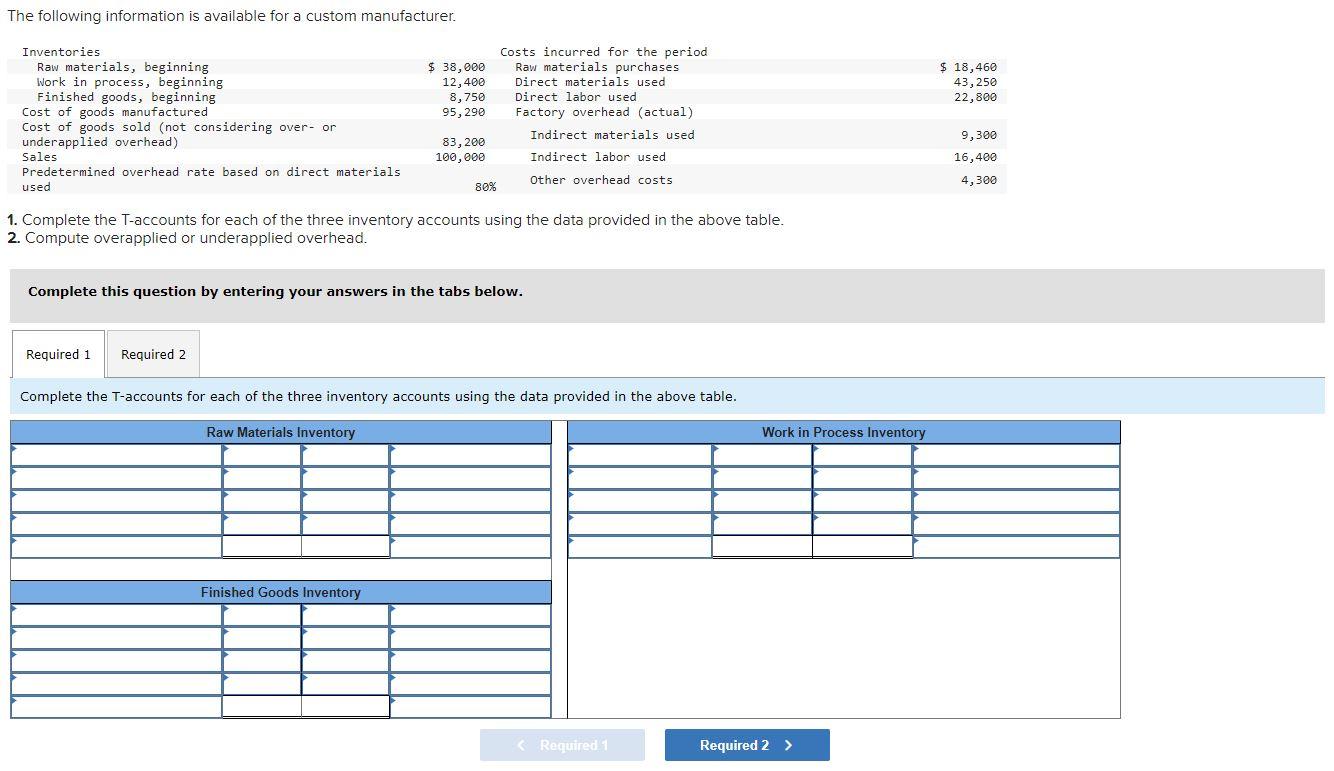Select first-row debit amount field in Finished Goods Inventory
Image resolution: width=1334 pixels, height=771 pixels.
pos(262,615)
